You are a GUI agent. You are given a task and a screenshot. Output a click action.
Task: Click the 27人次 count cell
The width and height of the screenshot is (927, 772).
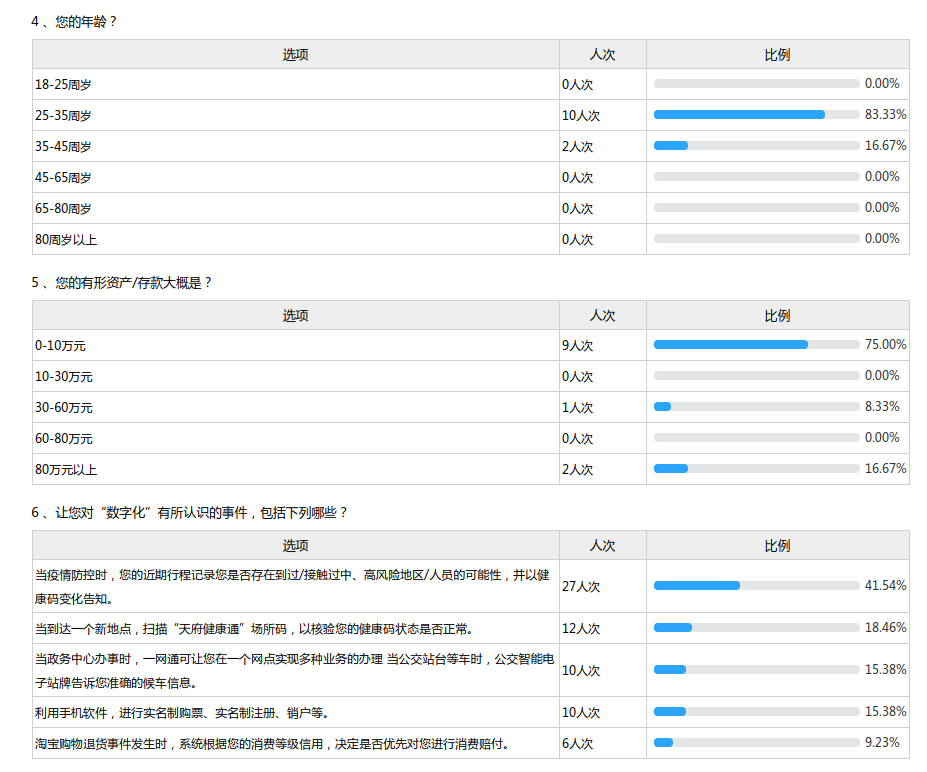click(581, 586)
